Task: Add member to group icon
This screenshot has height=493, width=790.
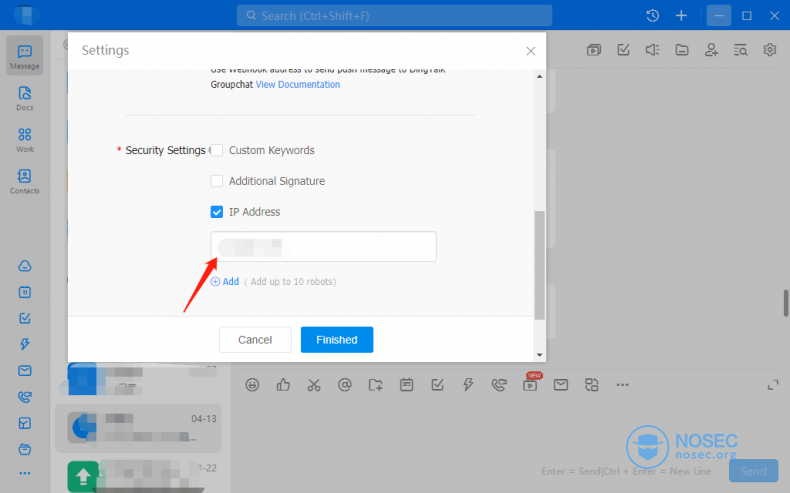Action: click(711, 49)
